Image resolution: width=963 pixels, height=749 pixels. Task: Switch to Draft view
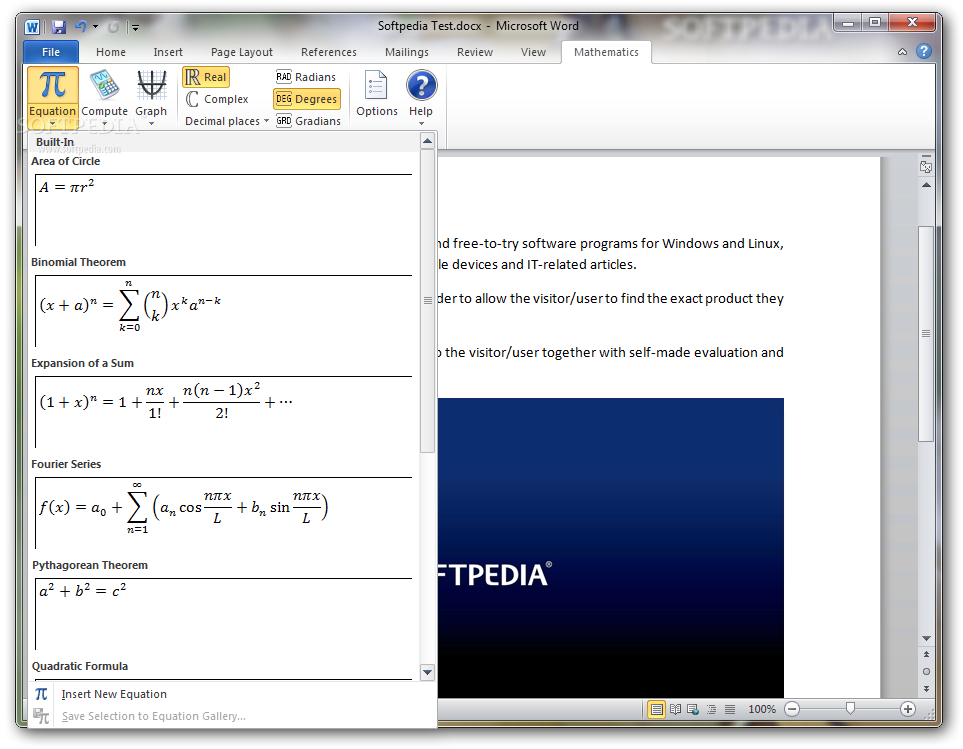coord(730,710)
